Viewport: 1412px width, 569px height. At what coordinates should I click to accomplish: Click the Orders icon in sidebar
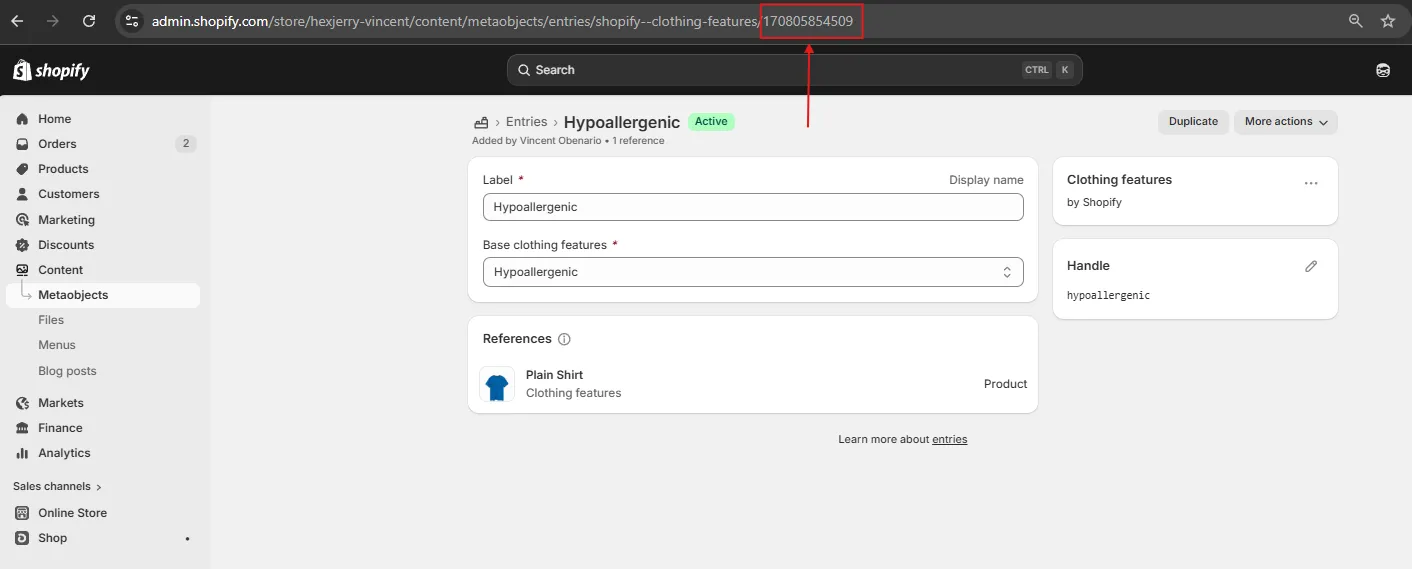[x=22, y=144]
